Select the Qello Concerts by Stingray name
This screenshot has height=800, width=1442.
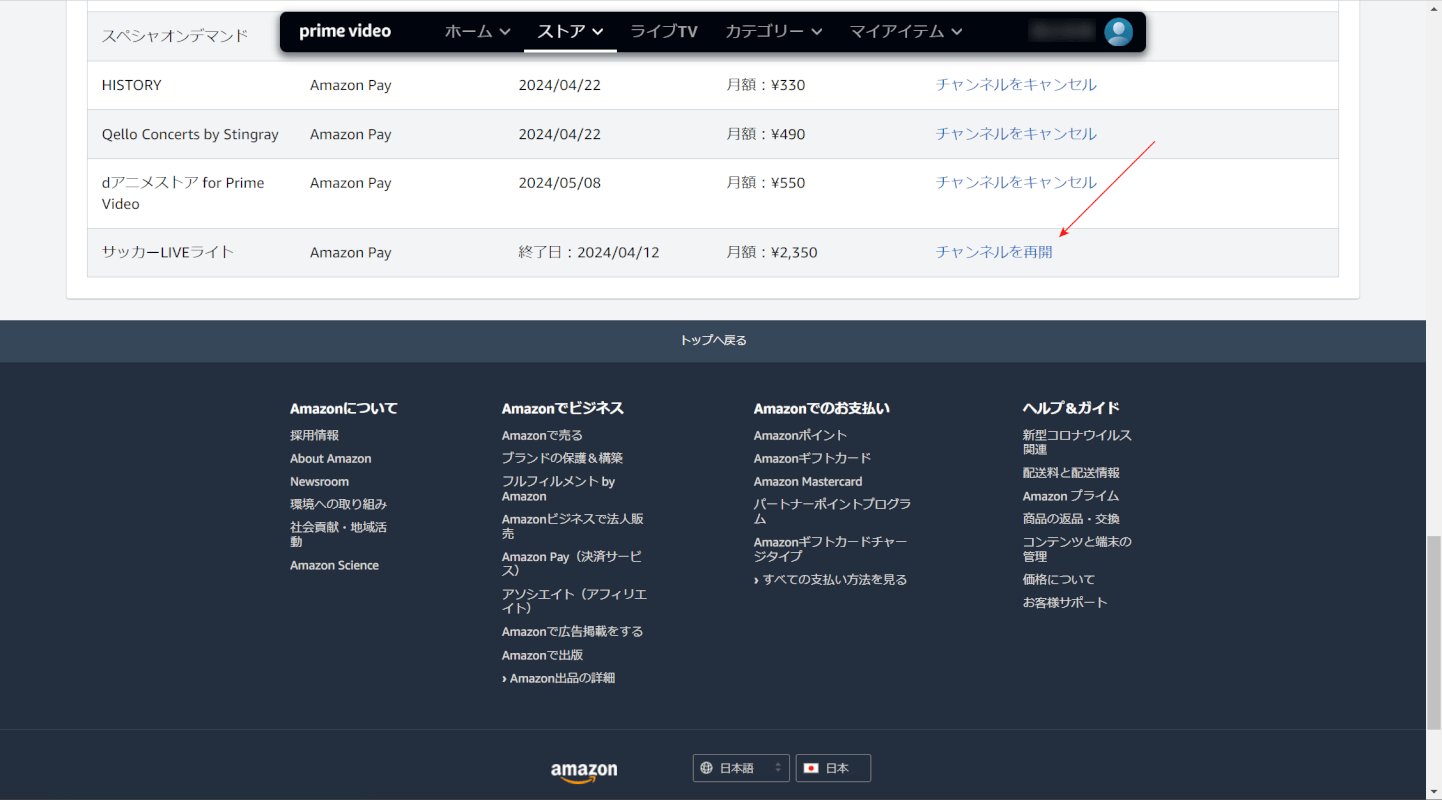190,134
